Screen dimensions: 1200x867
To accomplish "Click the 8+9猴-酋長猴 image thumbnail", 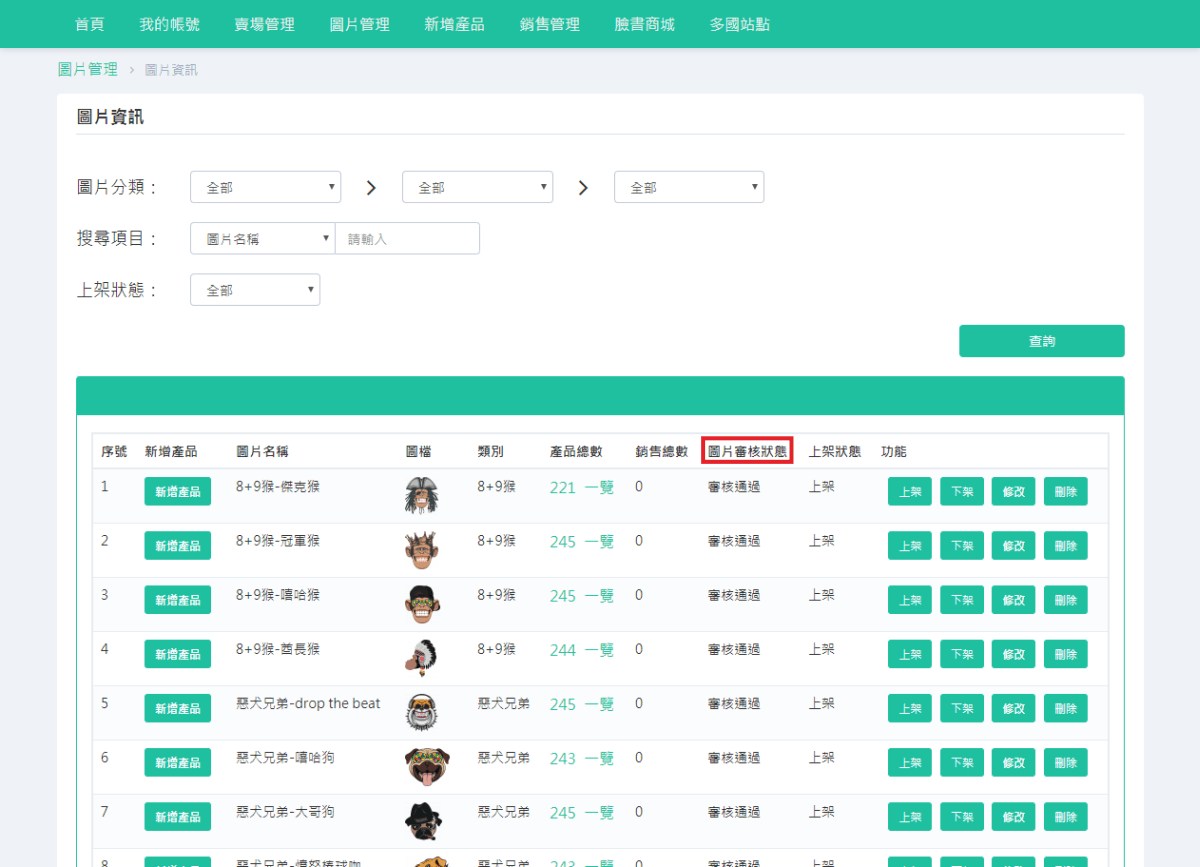I will click(x=424, y=654).
